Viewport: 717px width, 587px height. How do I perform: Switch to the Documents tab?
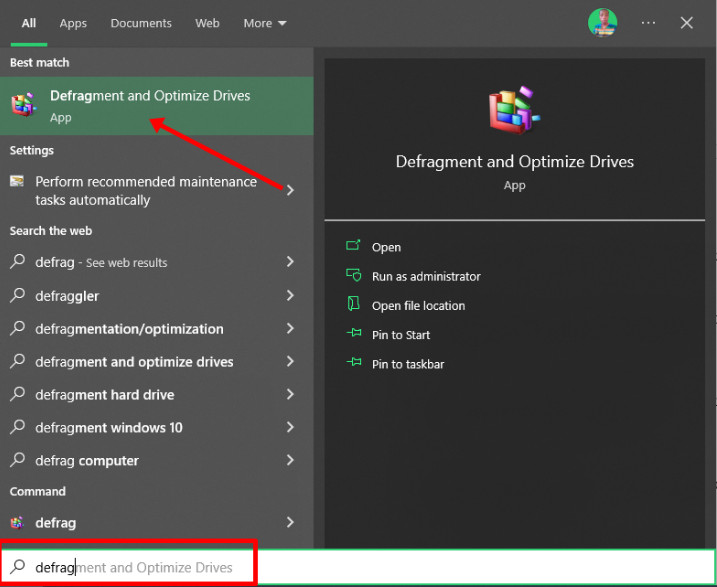[141, 23]
